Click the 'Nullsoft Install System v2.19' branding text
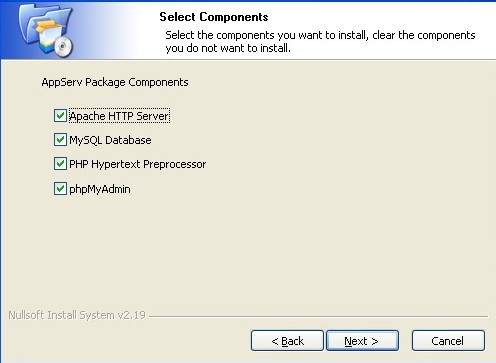 point(77,315)
